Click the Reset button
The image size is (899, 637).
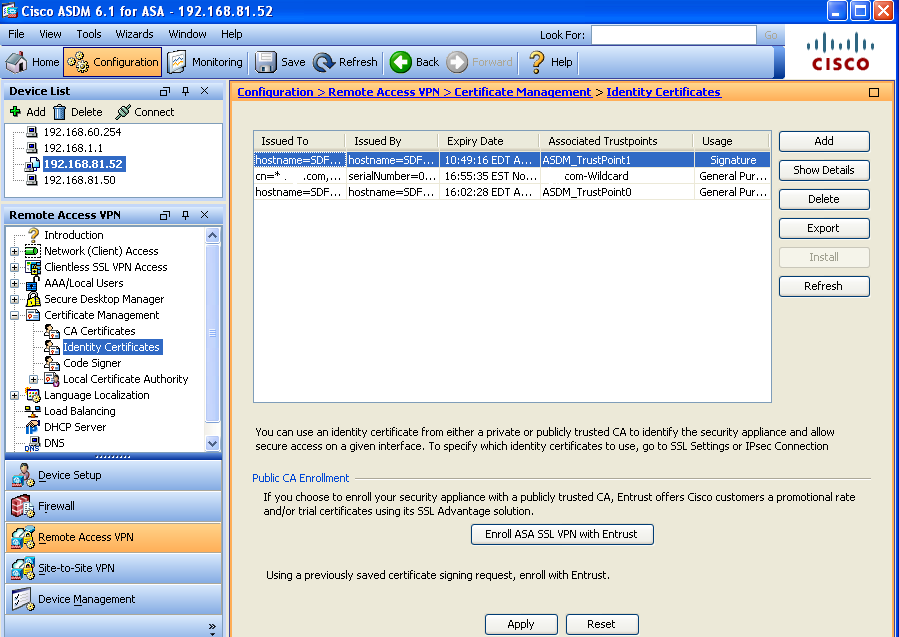point(602,624)
